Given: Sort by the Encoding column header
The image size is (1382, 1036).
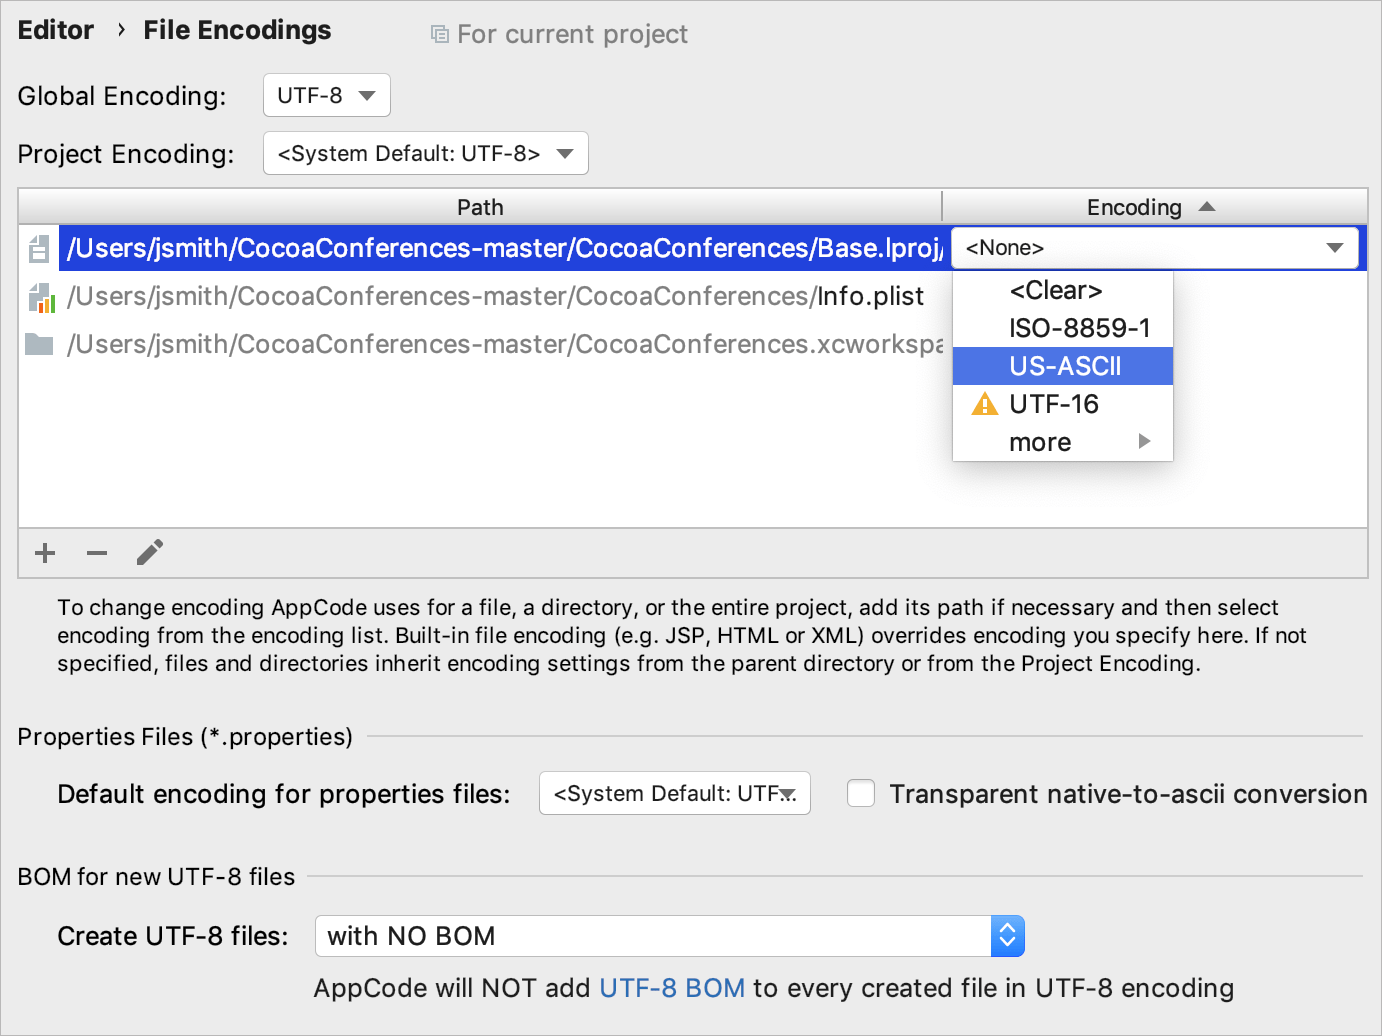Looking at the screenshot, I should tap(1134, 207).
